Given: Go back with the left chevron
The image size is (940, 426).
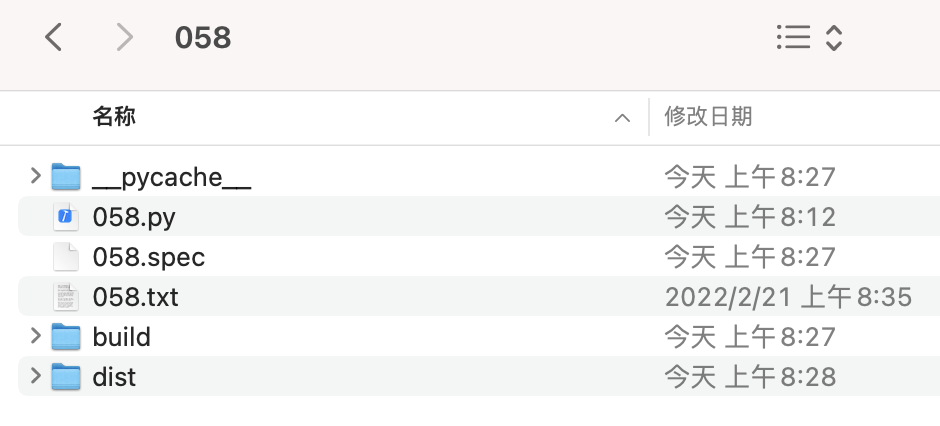Looking at the screenshot, I should [54, 38].
